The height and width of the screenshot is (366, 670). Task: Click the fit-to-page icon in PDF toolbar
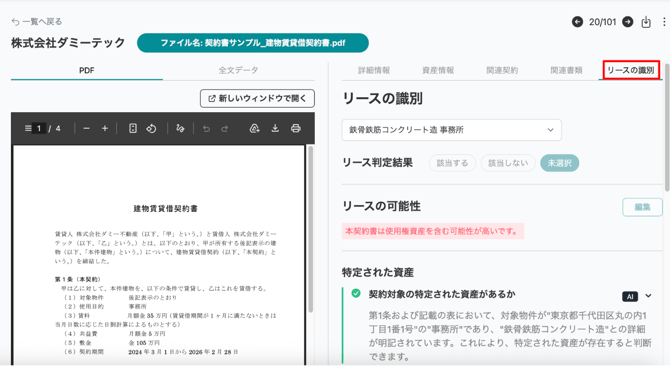pyautogui.click(x=133, y=128)
